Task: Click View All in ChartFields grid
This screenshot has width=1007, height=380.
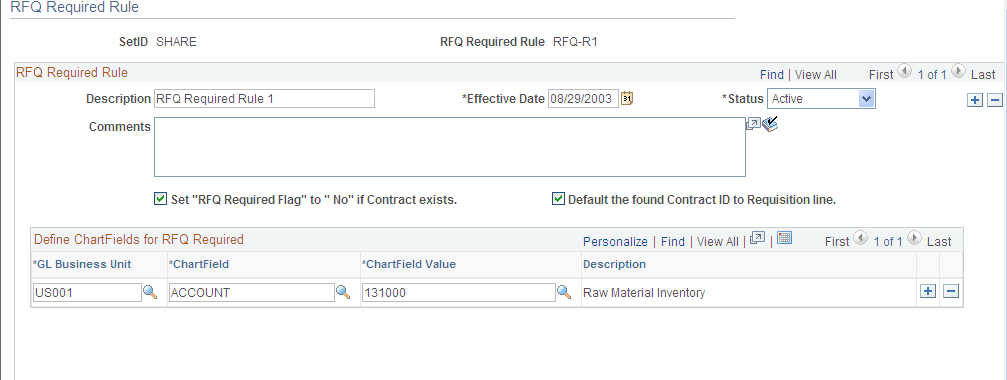Action: point(717,241)
